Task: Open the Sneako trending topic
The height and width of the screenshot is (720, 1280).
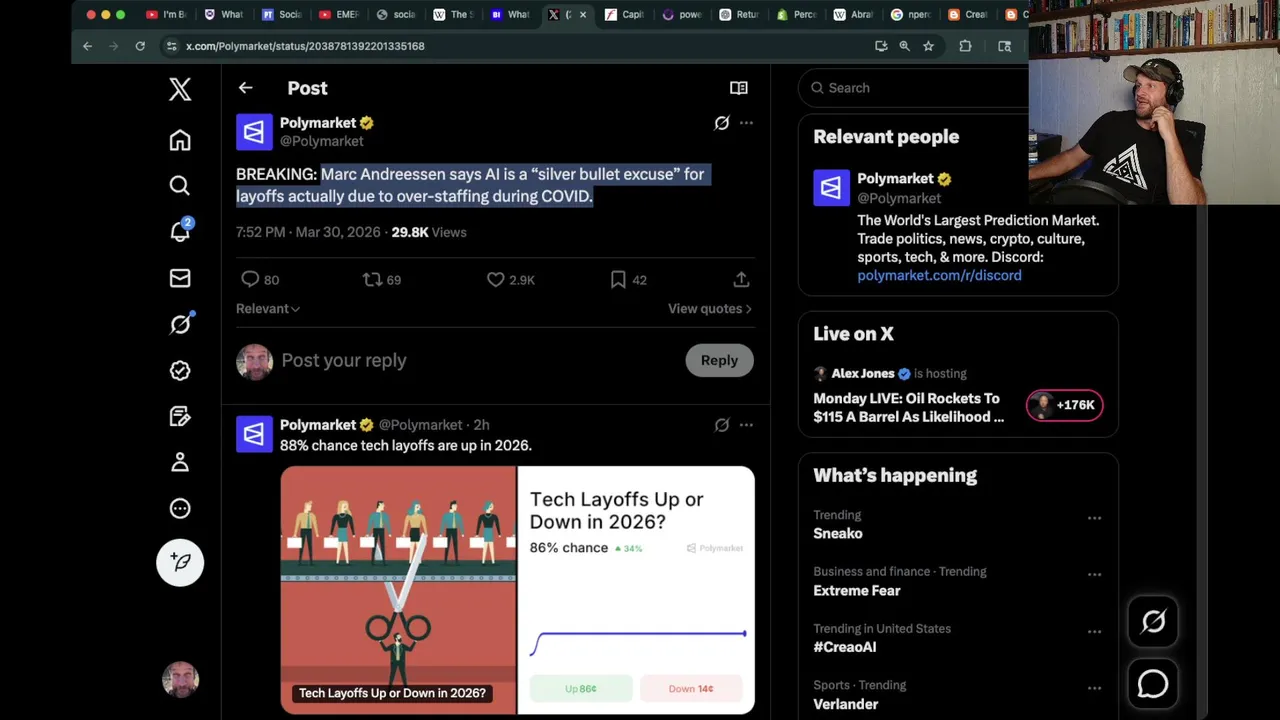Action: coord(838,533)
